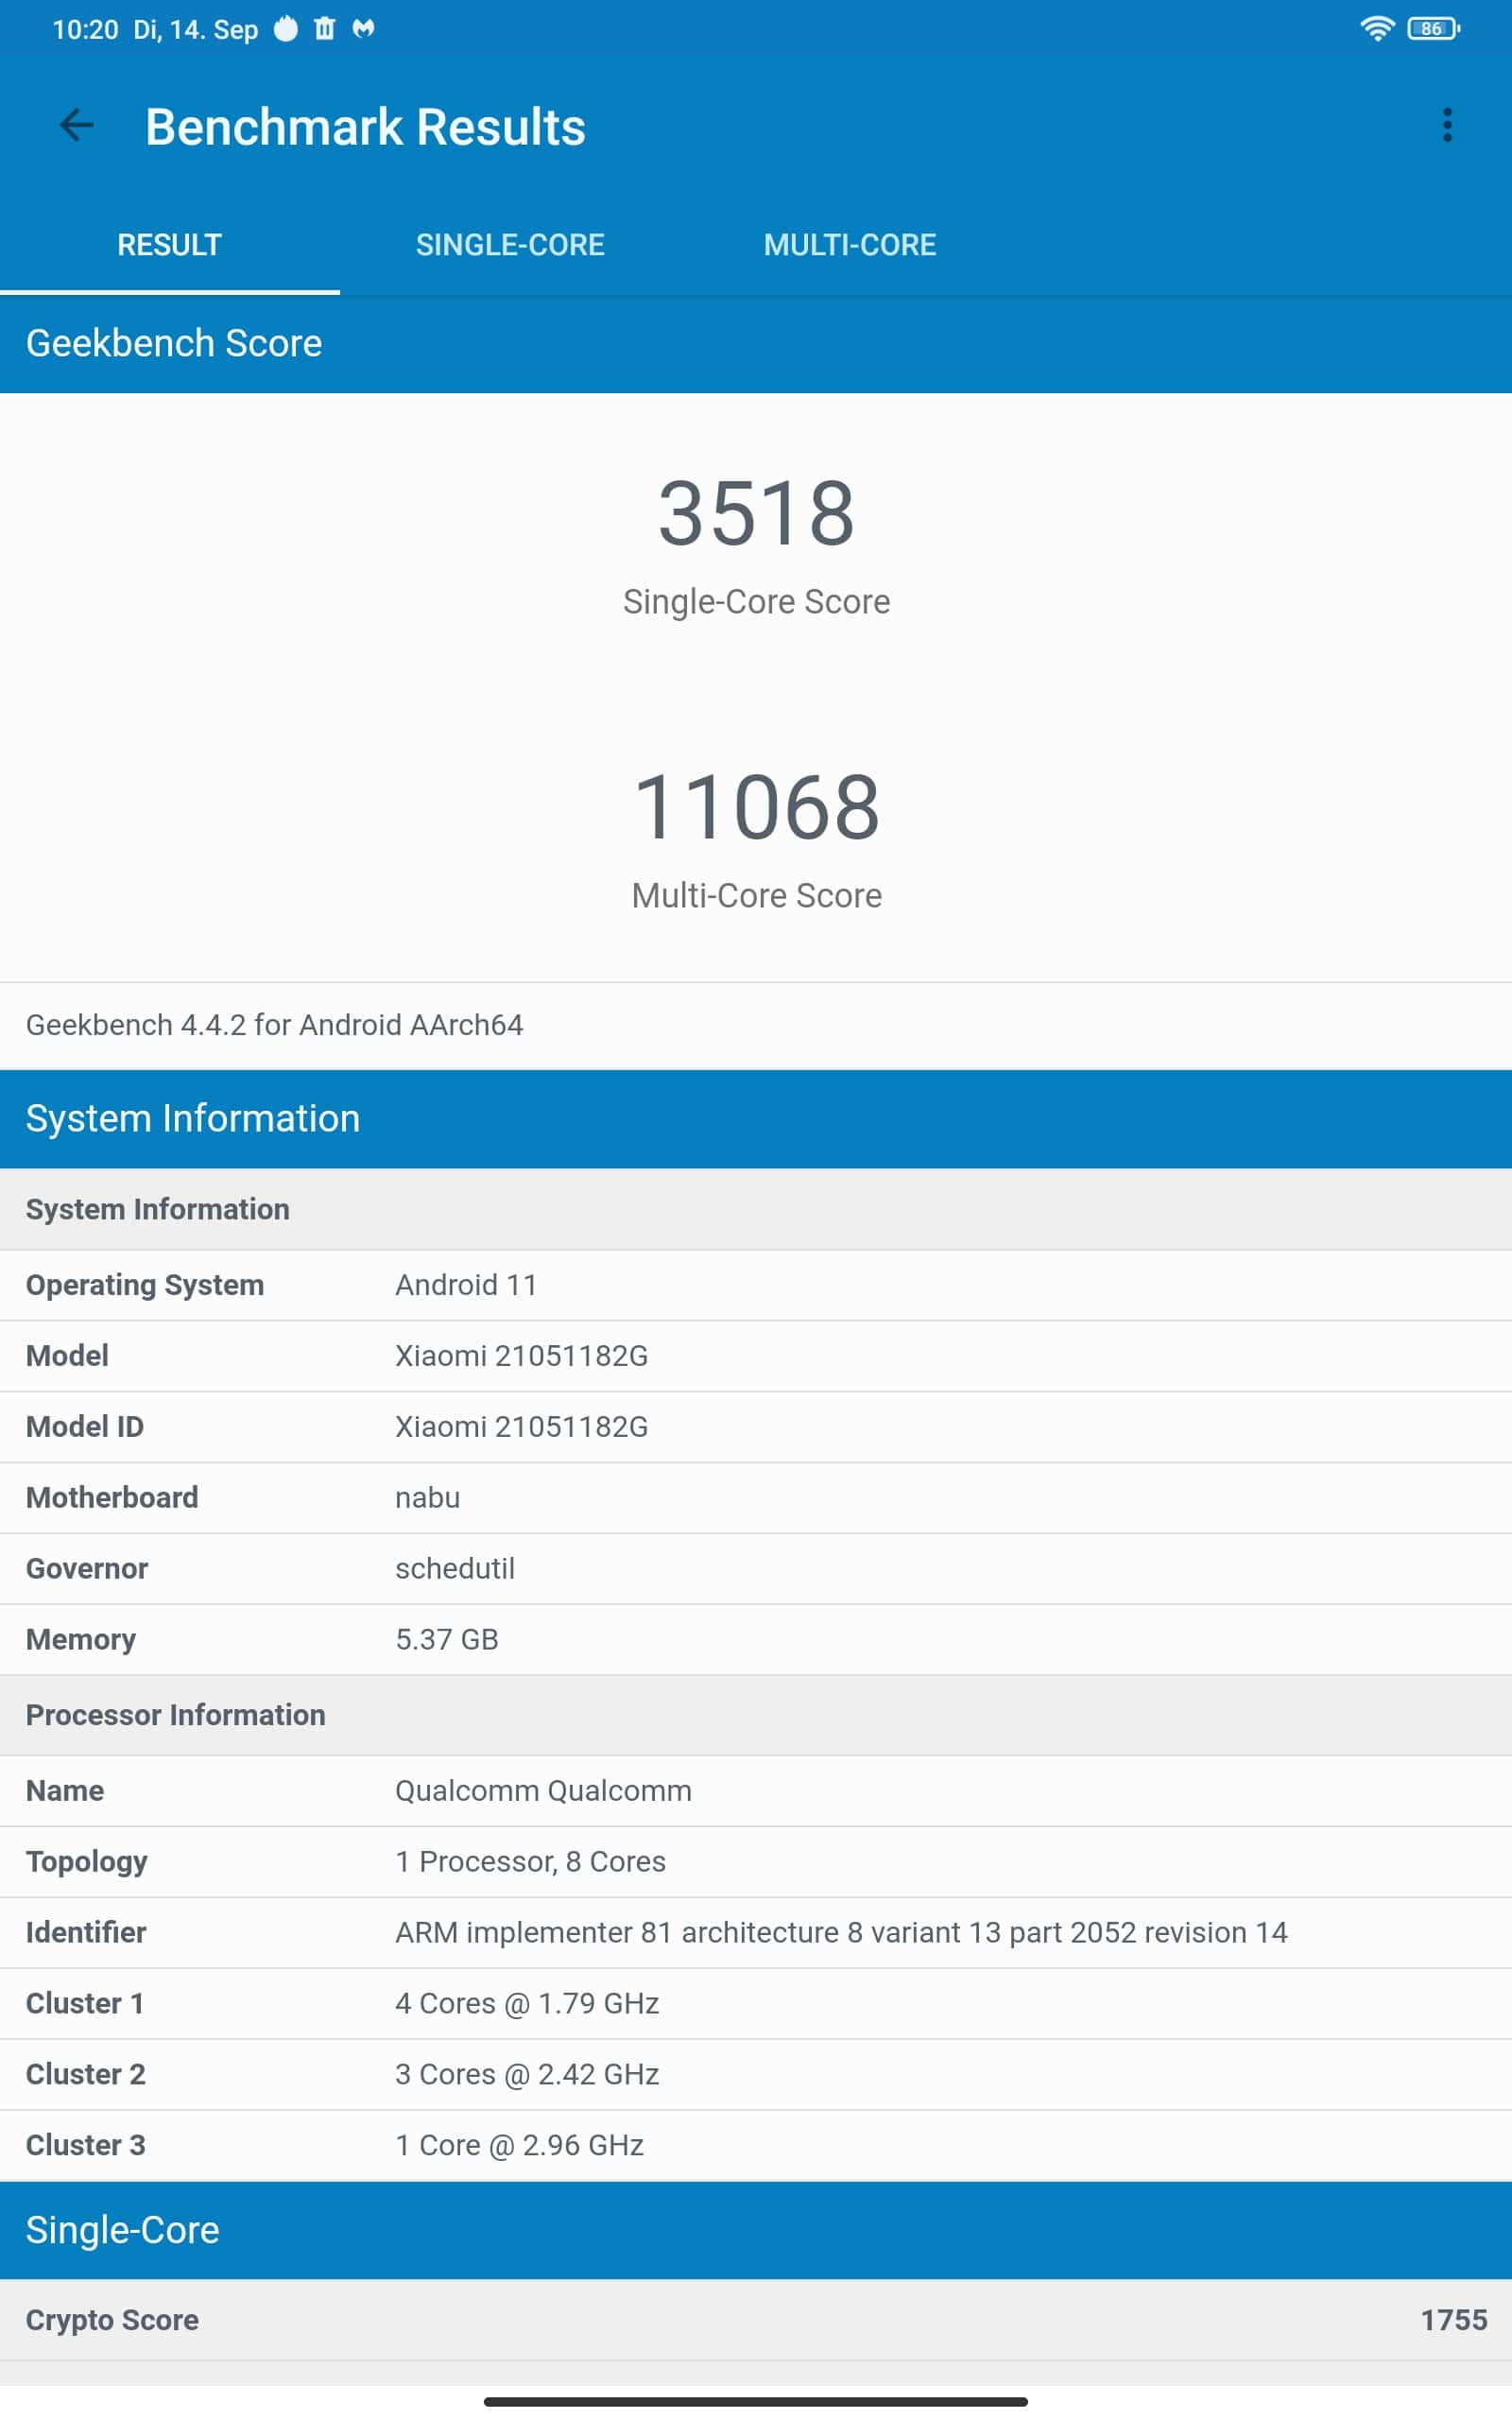
Task: Tap the Memory value '5.37 GB'
Action: (x=446, y=1640)
